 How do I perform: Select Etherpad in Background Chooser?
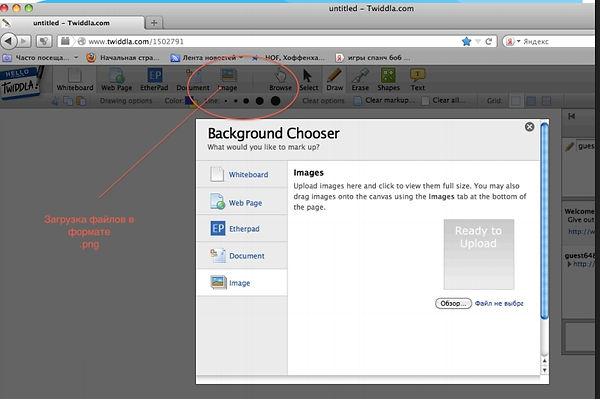(242, 228)
